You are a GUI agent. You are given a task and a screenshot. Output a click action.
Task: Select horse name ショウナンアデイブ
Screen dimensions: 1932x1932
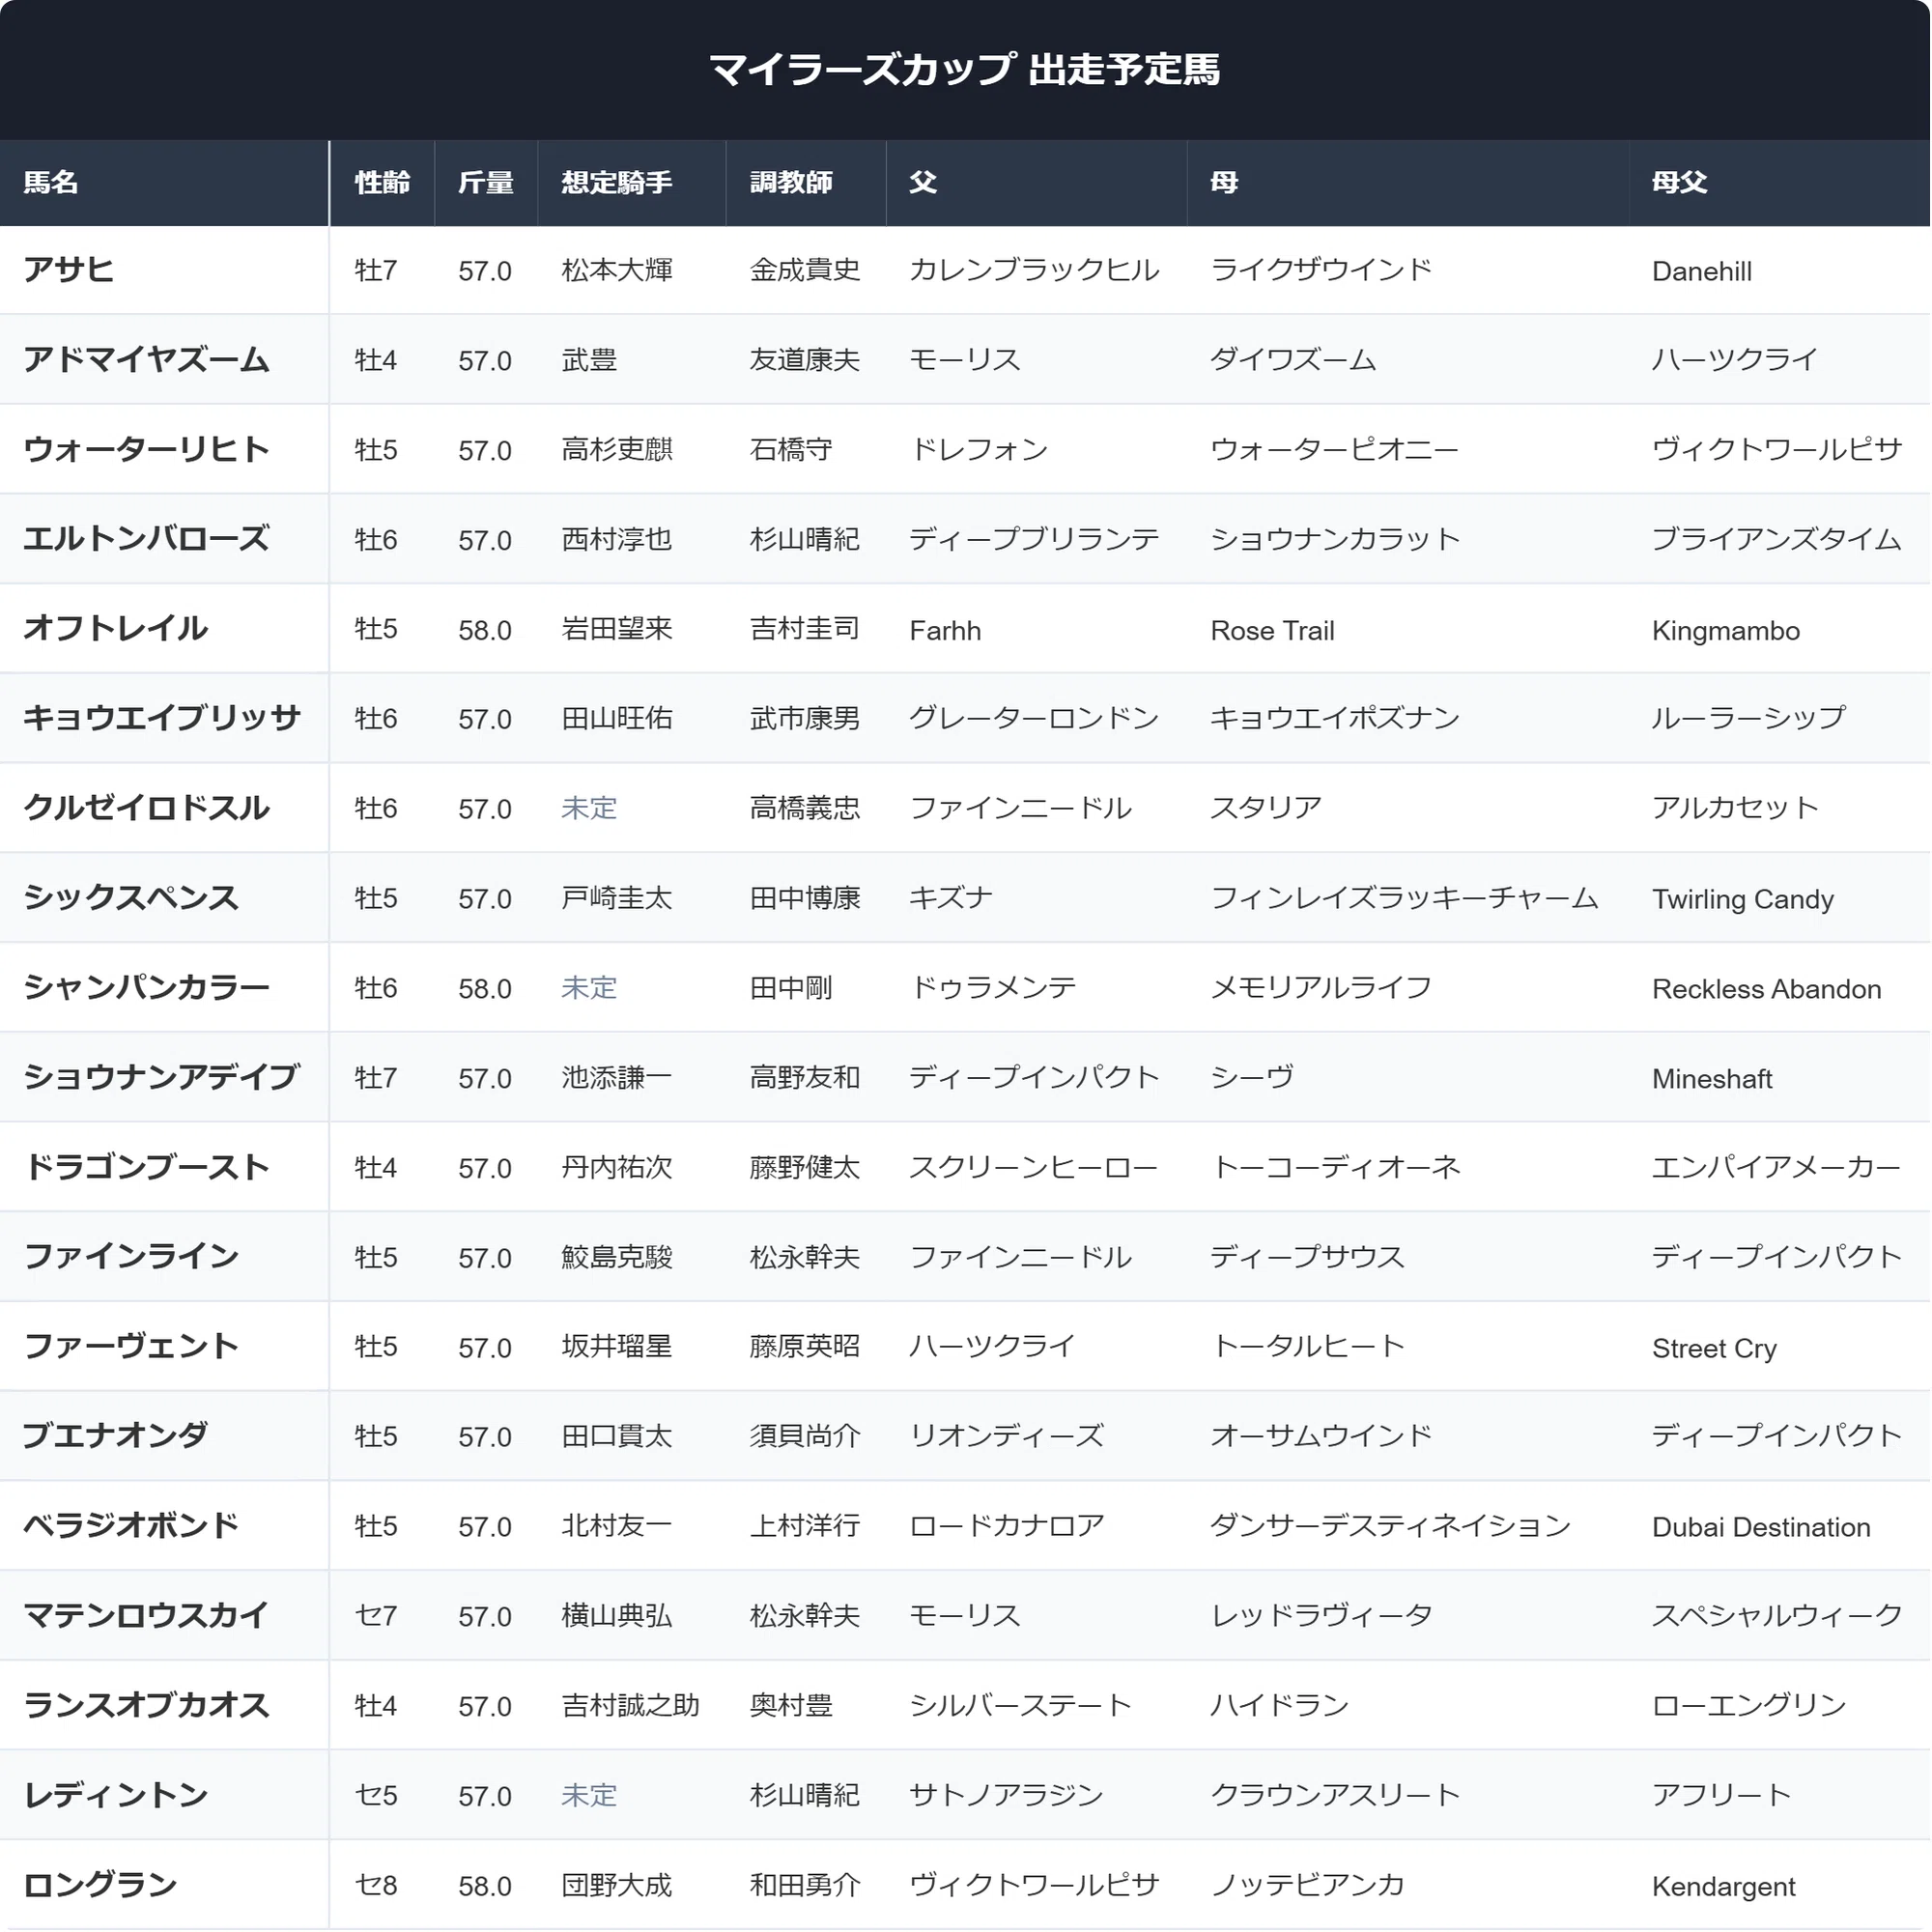tap(162, 1077)
